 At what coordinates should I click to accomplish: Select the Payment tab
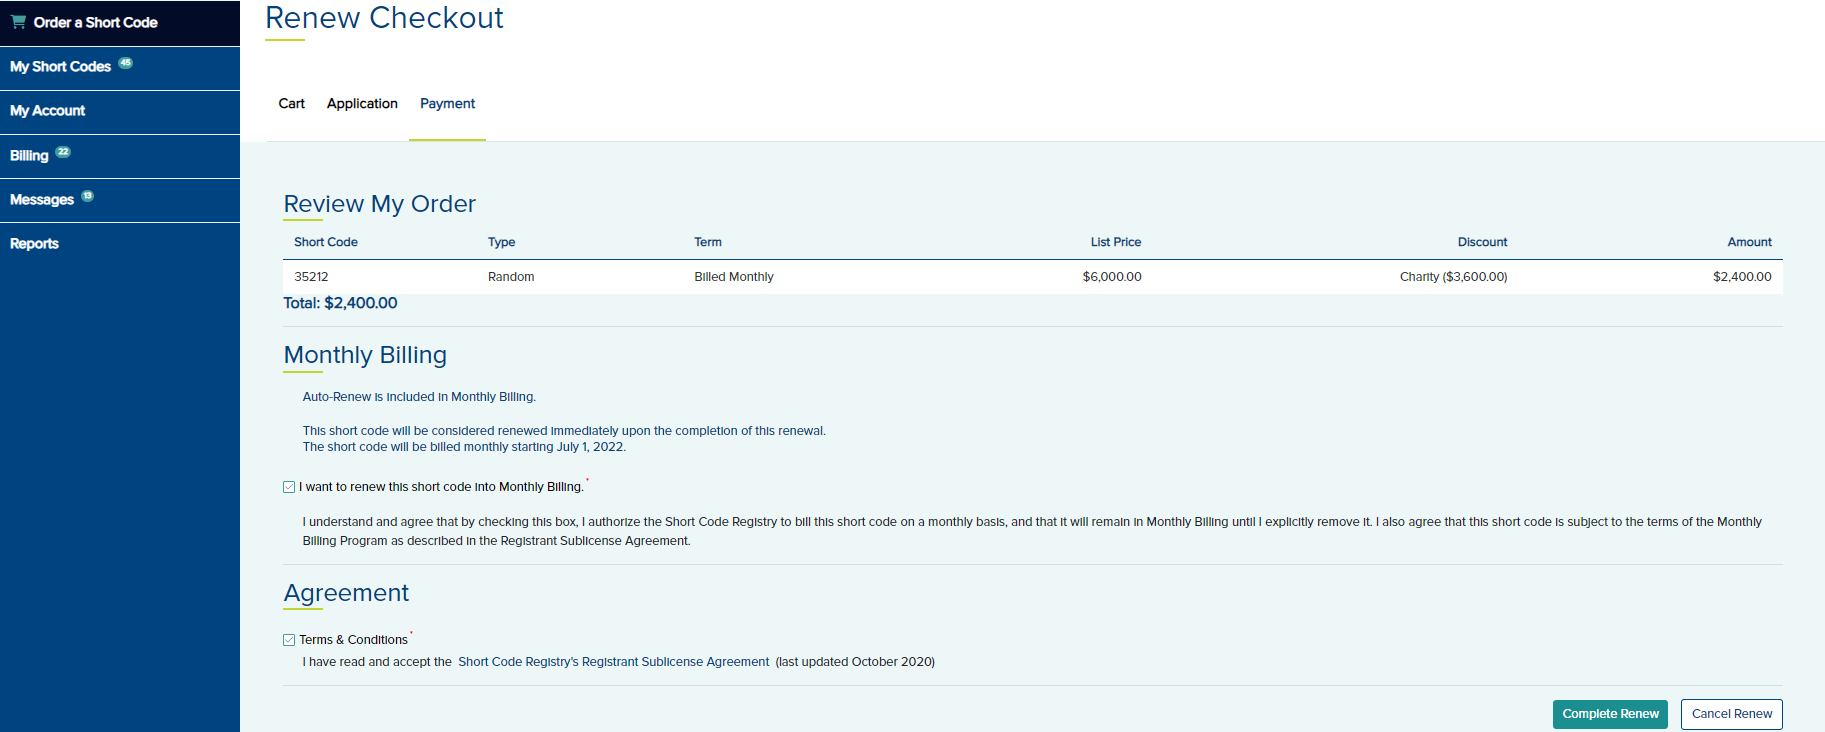click(447, 104)
